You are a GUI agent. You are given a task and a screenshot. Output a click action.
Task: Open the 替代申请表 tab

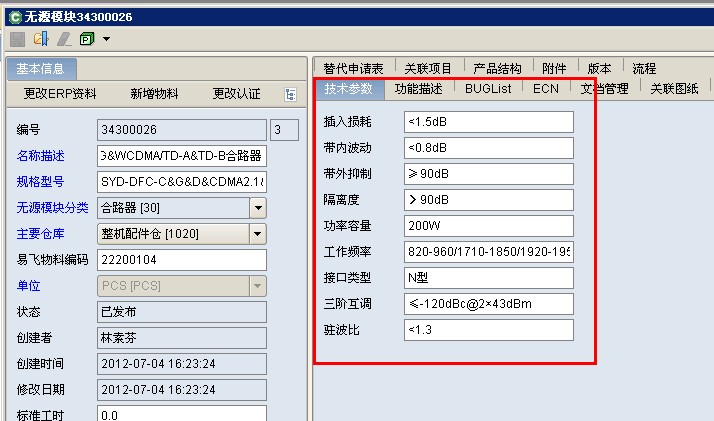tap(353, 68)
